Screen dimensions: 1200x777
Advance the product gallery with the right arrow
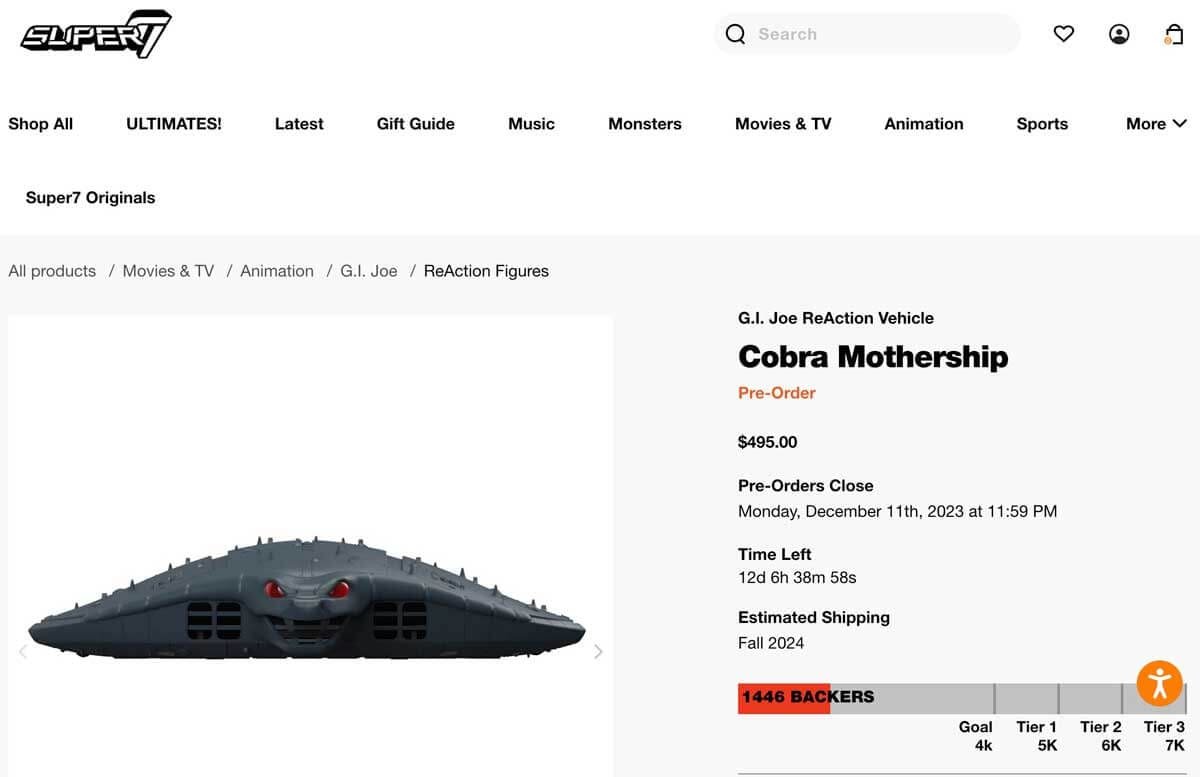[x=598, y=651]
